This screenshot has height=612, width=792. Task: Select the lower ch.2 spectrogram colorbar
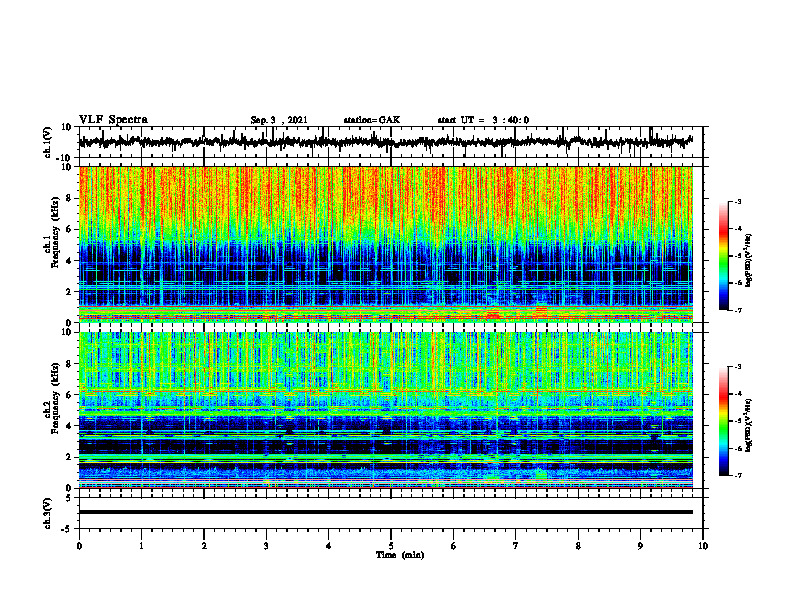(723, 421)
